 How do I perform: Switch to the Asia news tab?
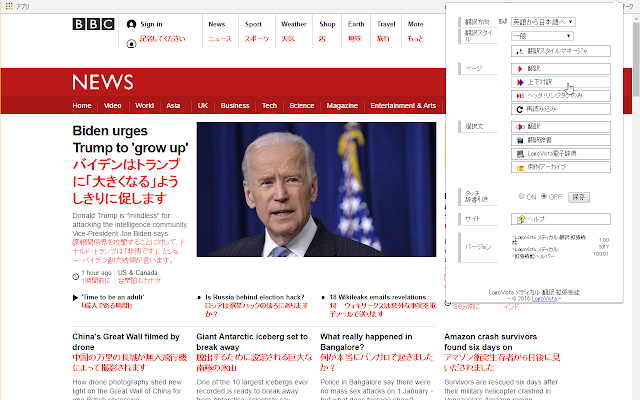(x=173, y=105)
